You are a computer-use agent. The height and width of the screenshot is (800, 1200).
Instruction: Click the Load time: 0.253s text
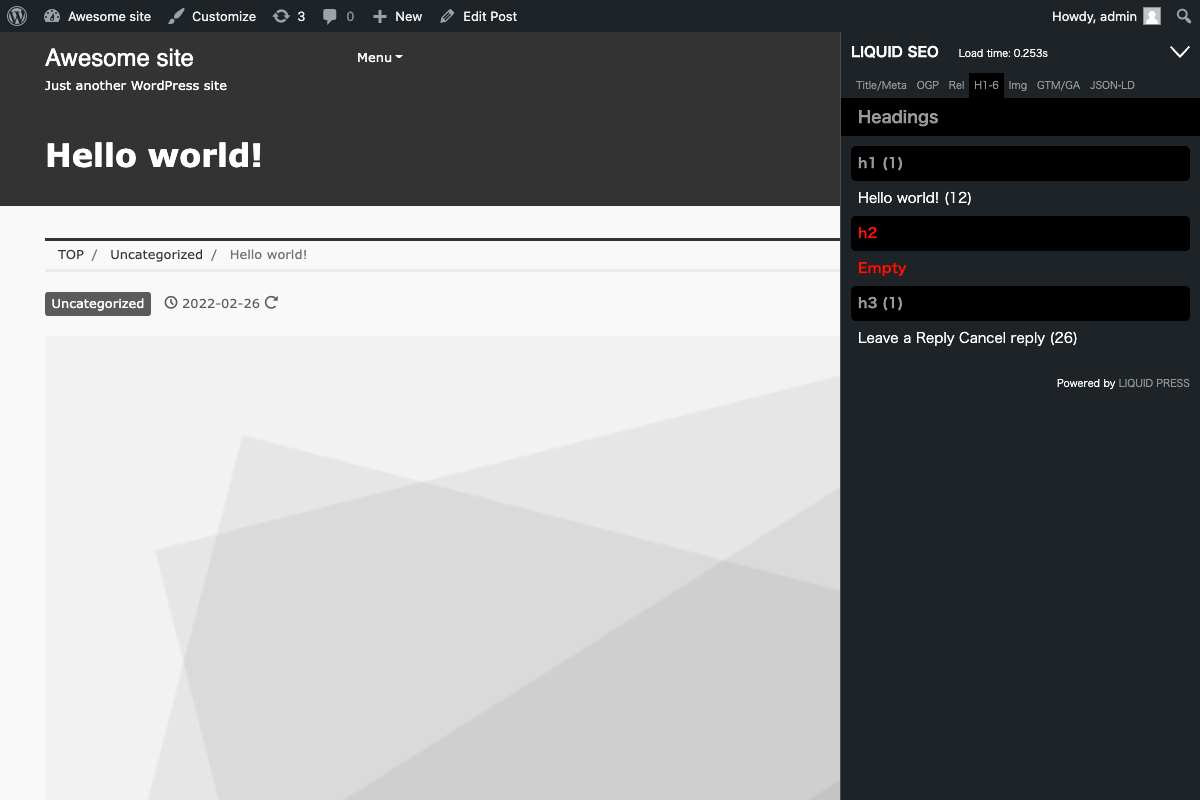[1003, 53]
